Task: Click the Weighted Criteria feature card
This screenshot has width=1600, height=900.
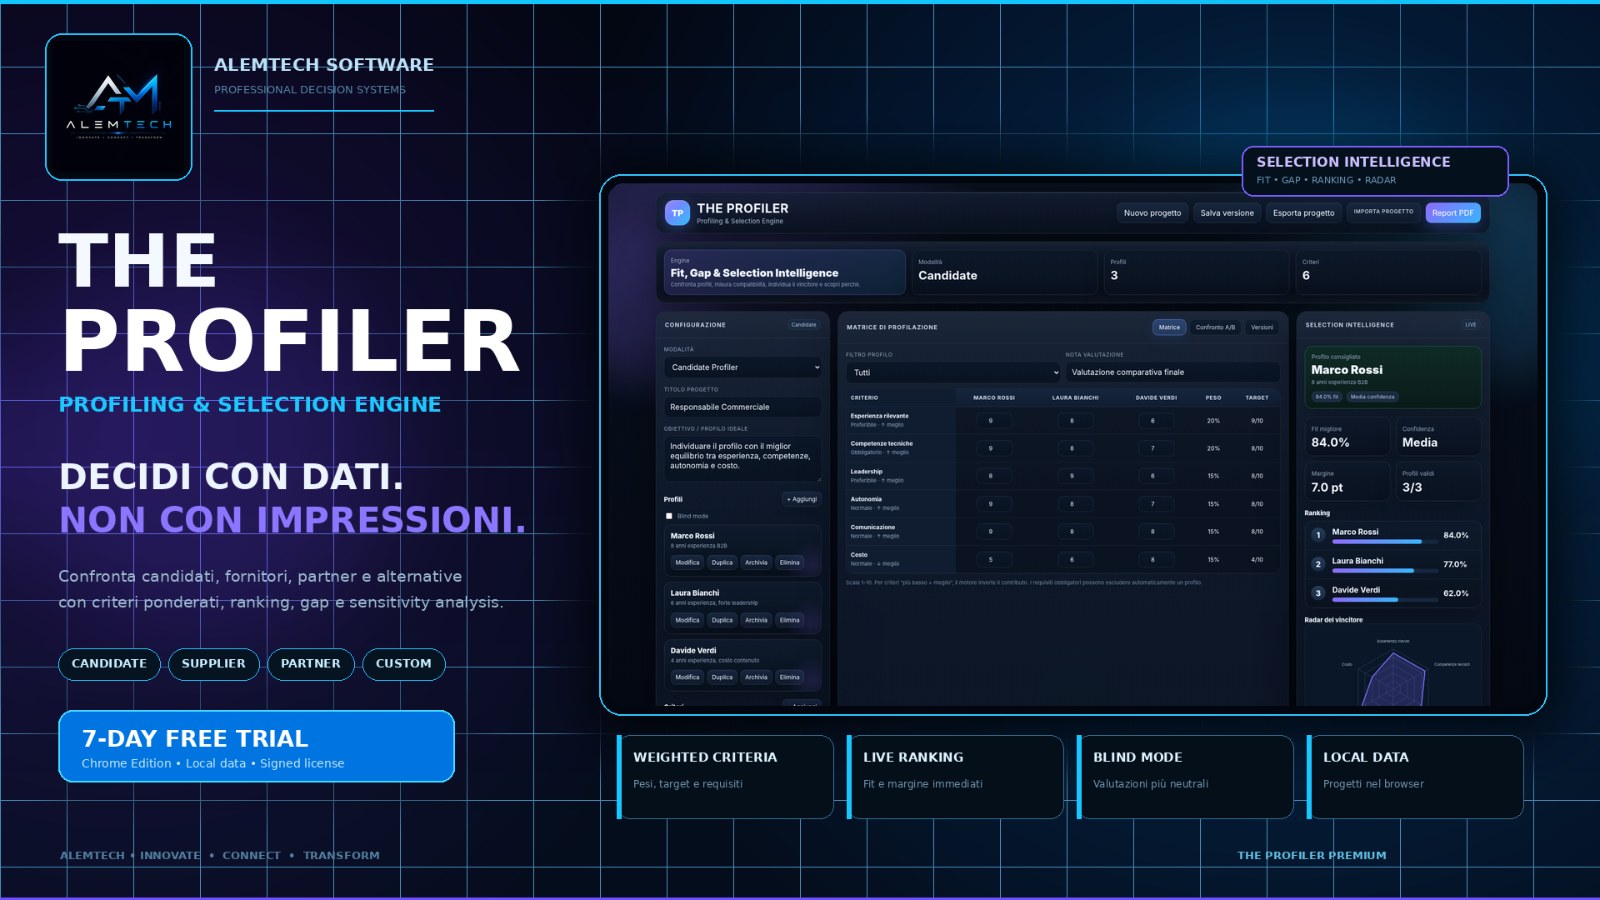Action: click(725, 777)
